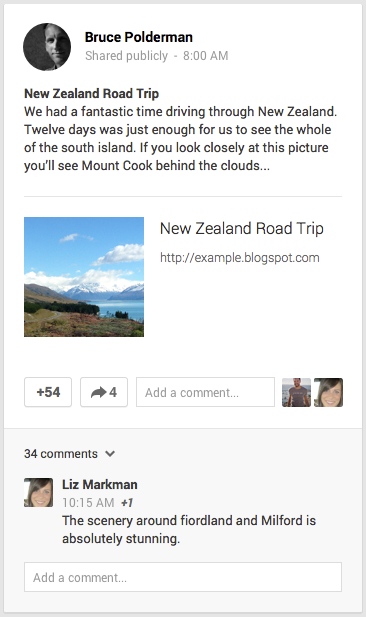Click the bold New Zealand Road Trip heading

(91, 94)
